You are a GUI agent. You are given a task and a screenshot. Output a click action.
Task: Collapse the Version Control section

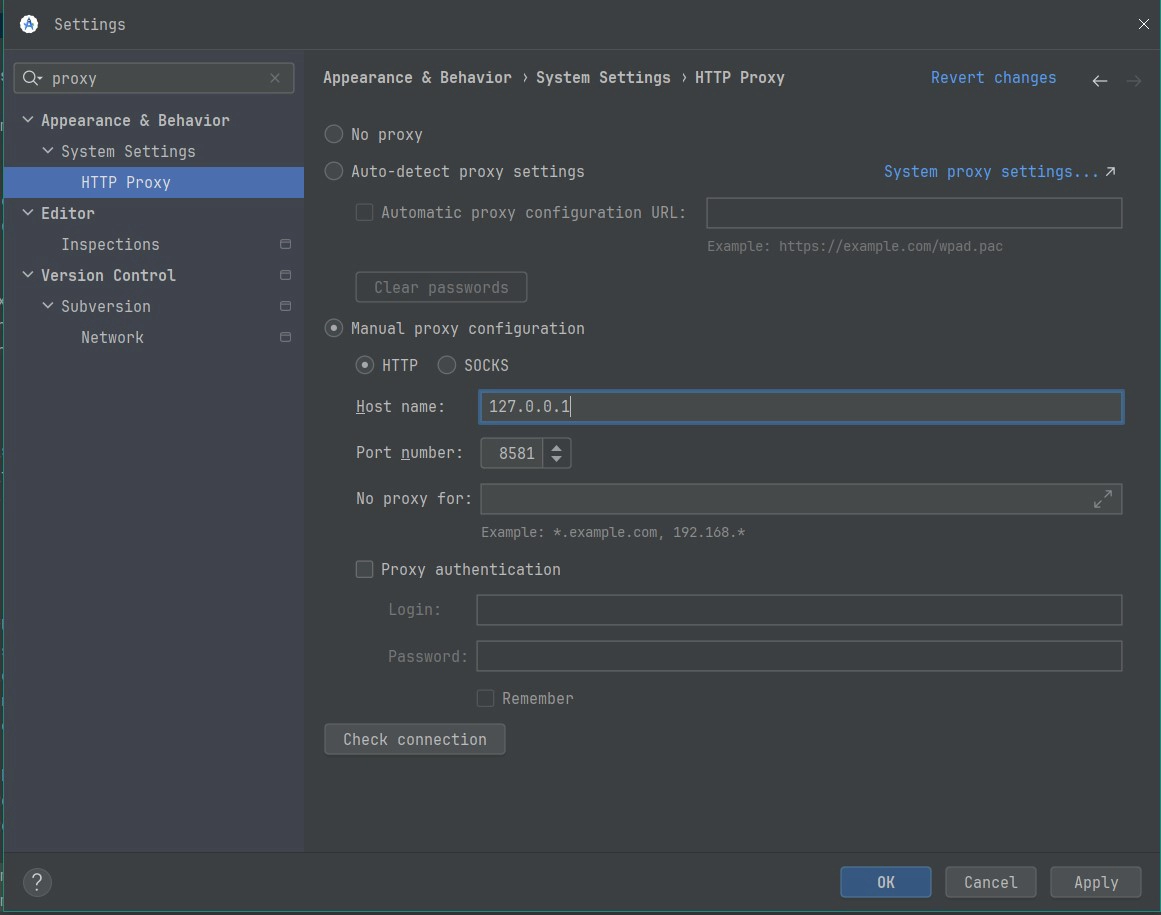click(27, 275)
